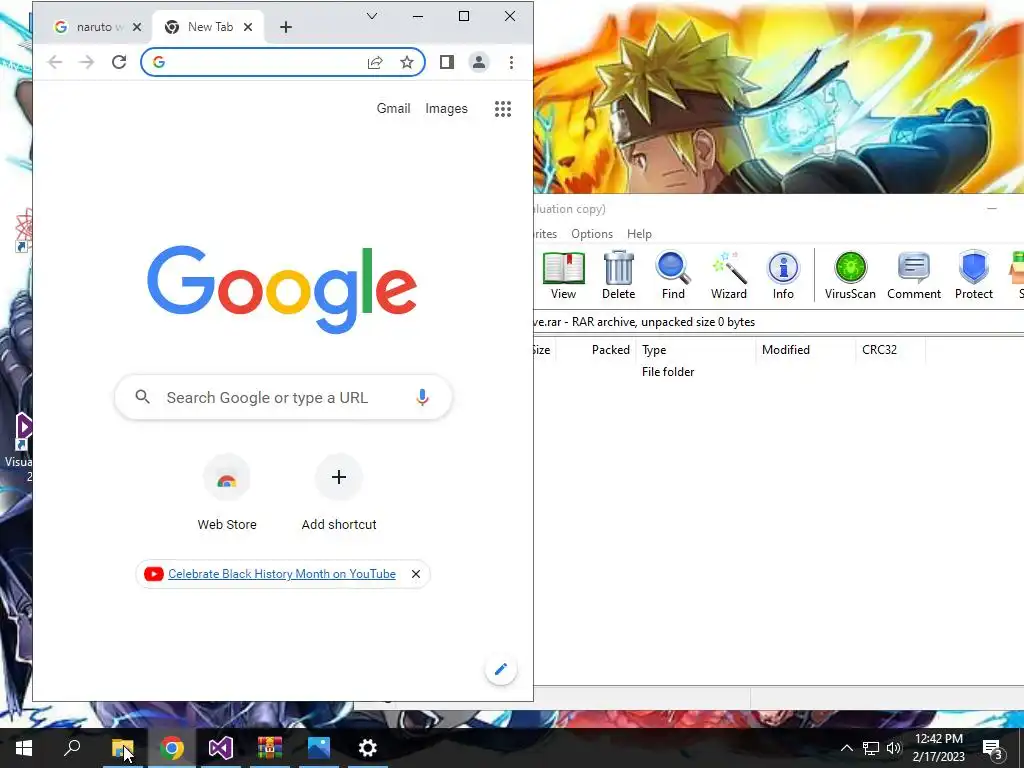Bookmark this tab with the star icon
The image size is (1024, 768).
coord(407,62)
